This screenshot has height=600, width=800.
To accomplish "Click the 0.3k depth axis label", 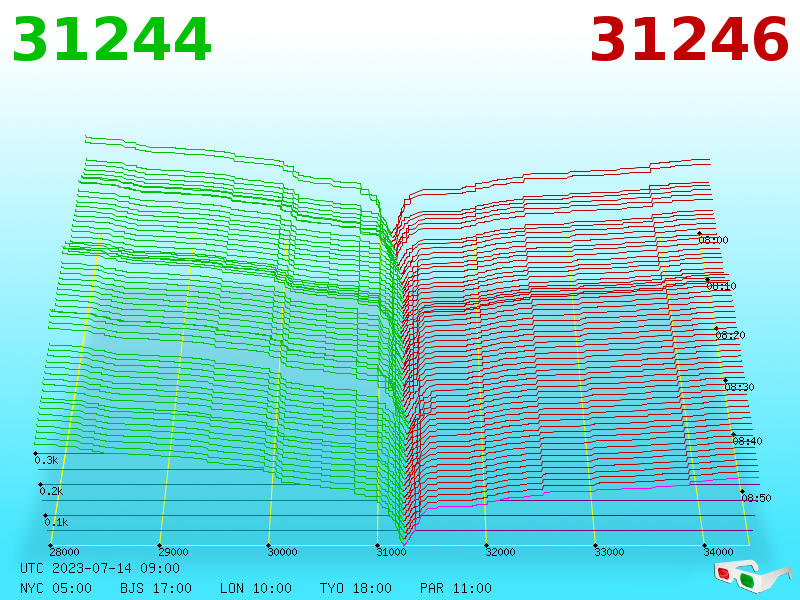I will (x=46, y=460).
